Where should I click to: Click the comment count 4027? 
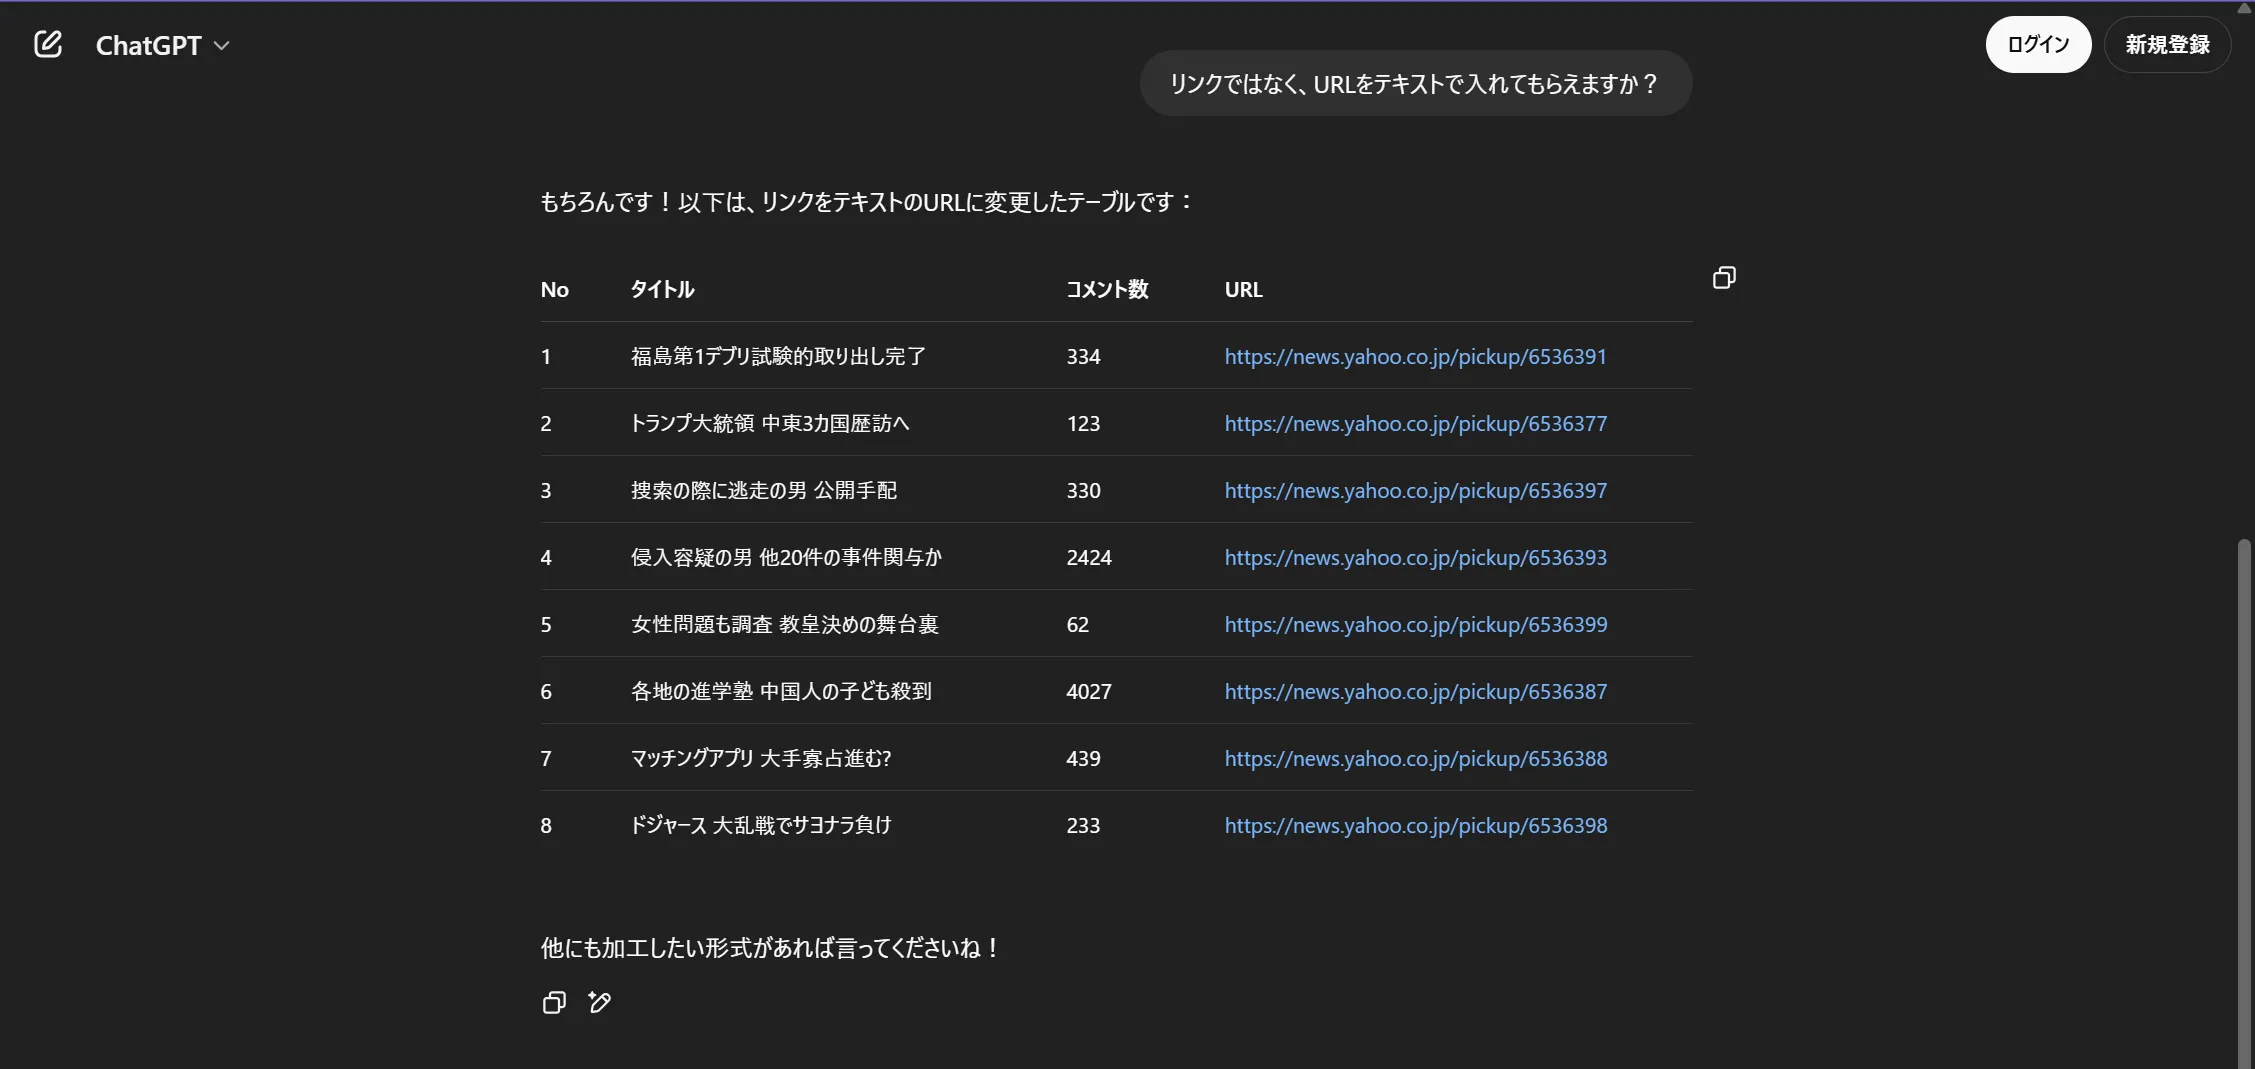click(1089, 691)
